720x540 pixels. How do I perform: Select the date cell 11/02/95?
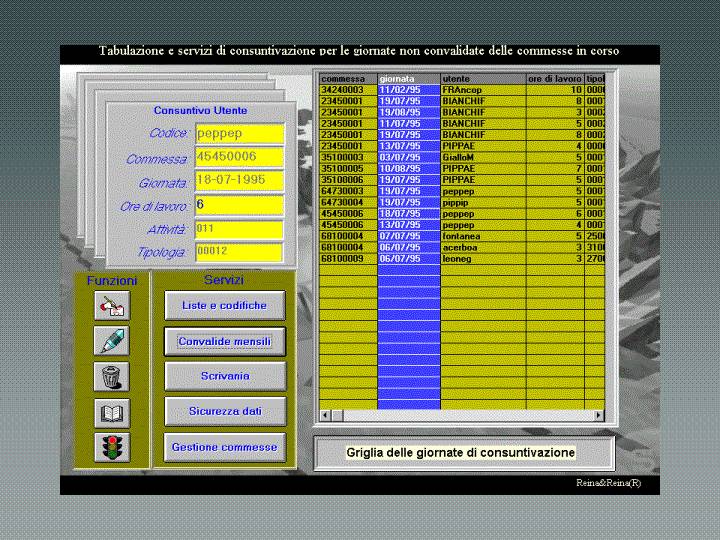point(409,90)
